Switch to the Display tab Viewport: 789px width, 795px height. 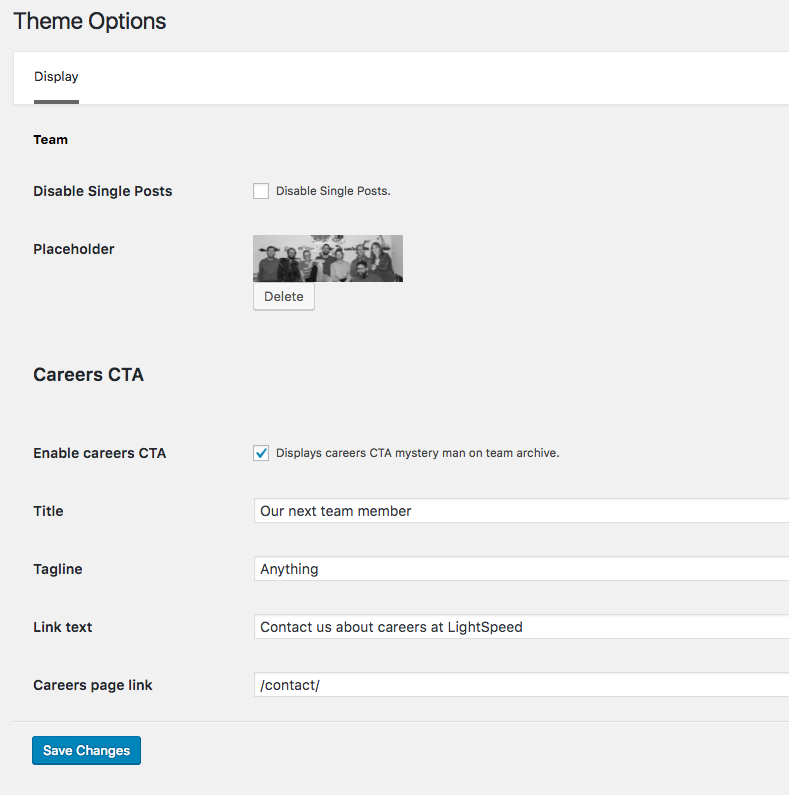point(56,77)
